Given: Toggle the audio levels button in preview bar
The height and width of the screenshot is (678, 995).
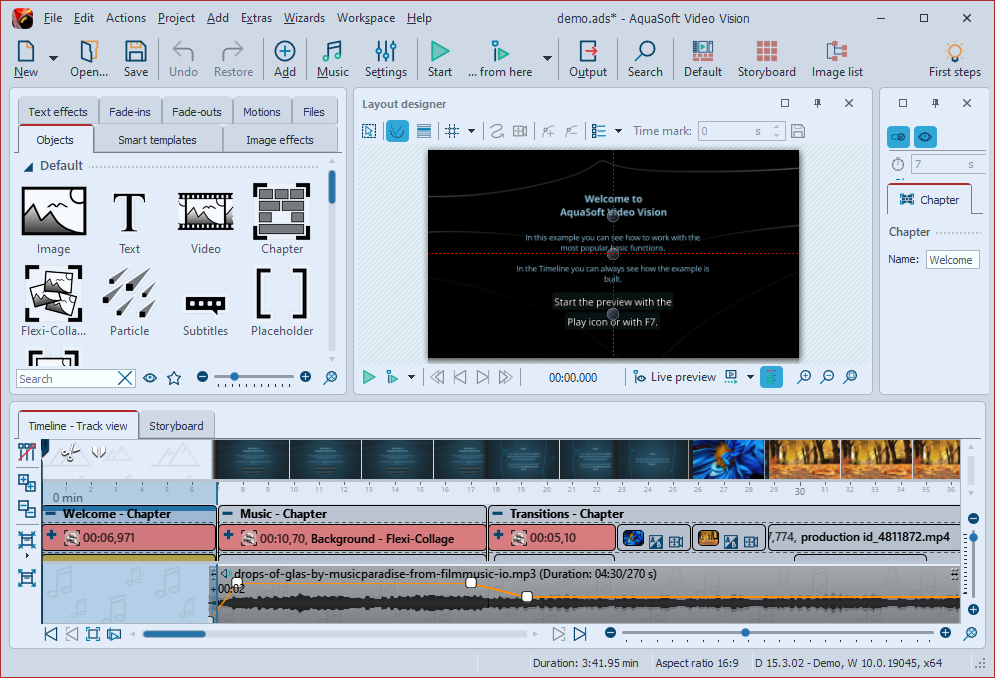Looking at the screenshot, I should tap(772, 377).
